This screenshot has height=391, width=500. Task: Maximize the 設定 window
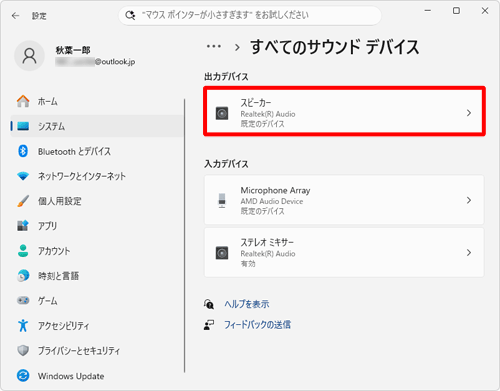click(456, 11)
